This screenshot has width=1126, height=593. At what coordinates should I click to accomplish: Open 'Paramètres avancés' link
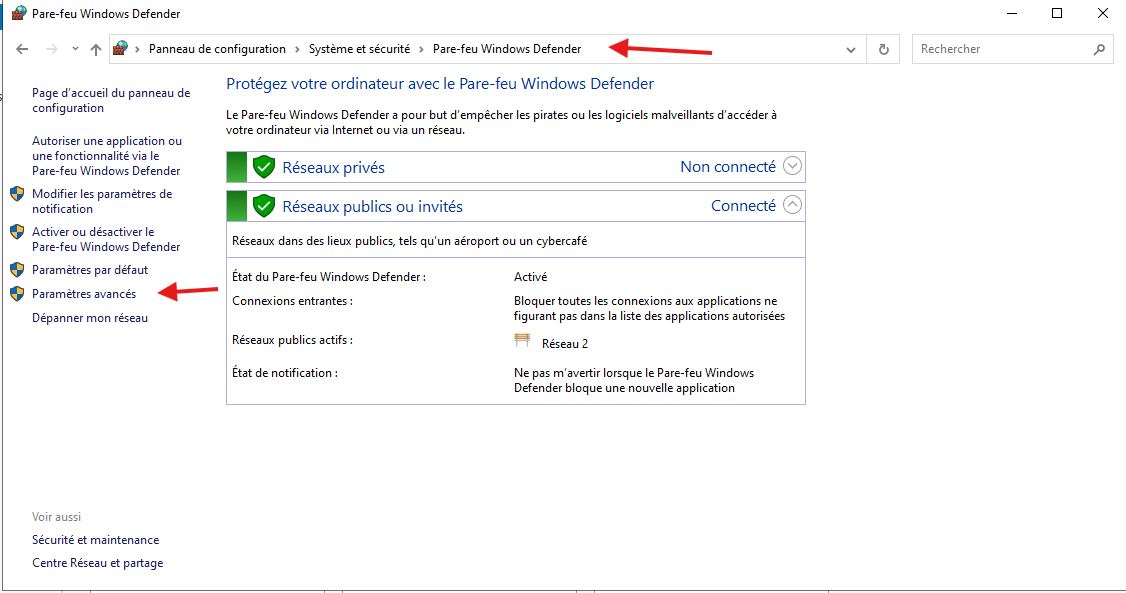[x=84, y=294]
